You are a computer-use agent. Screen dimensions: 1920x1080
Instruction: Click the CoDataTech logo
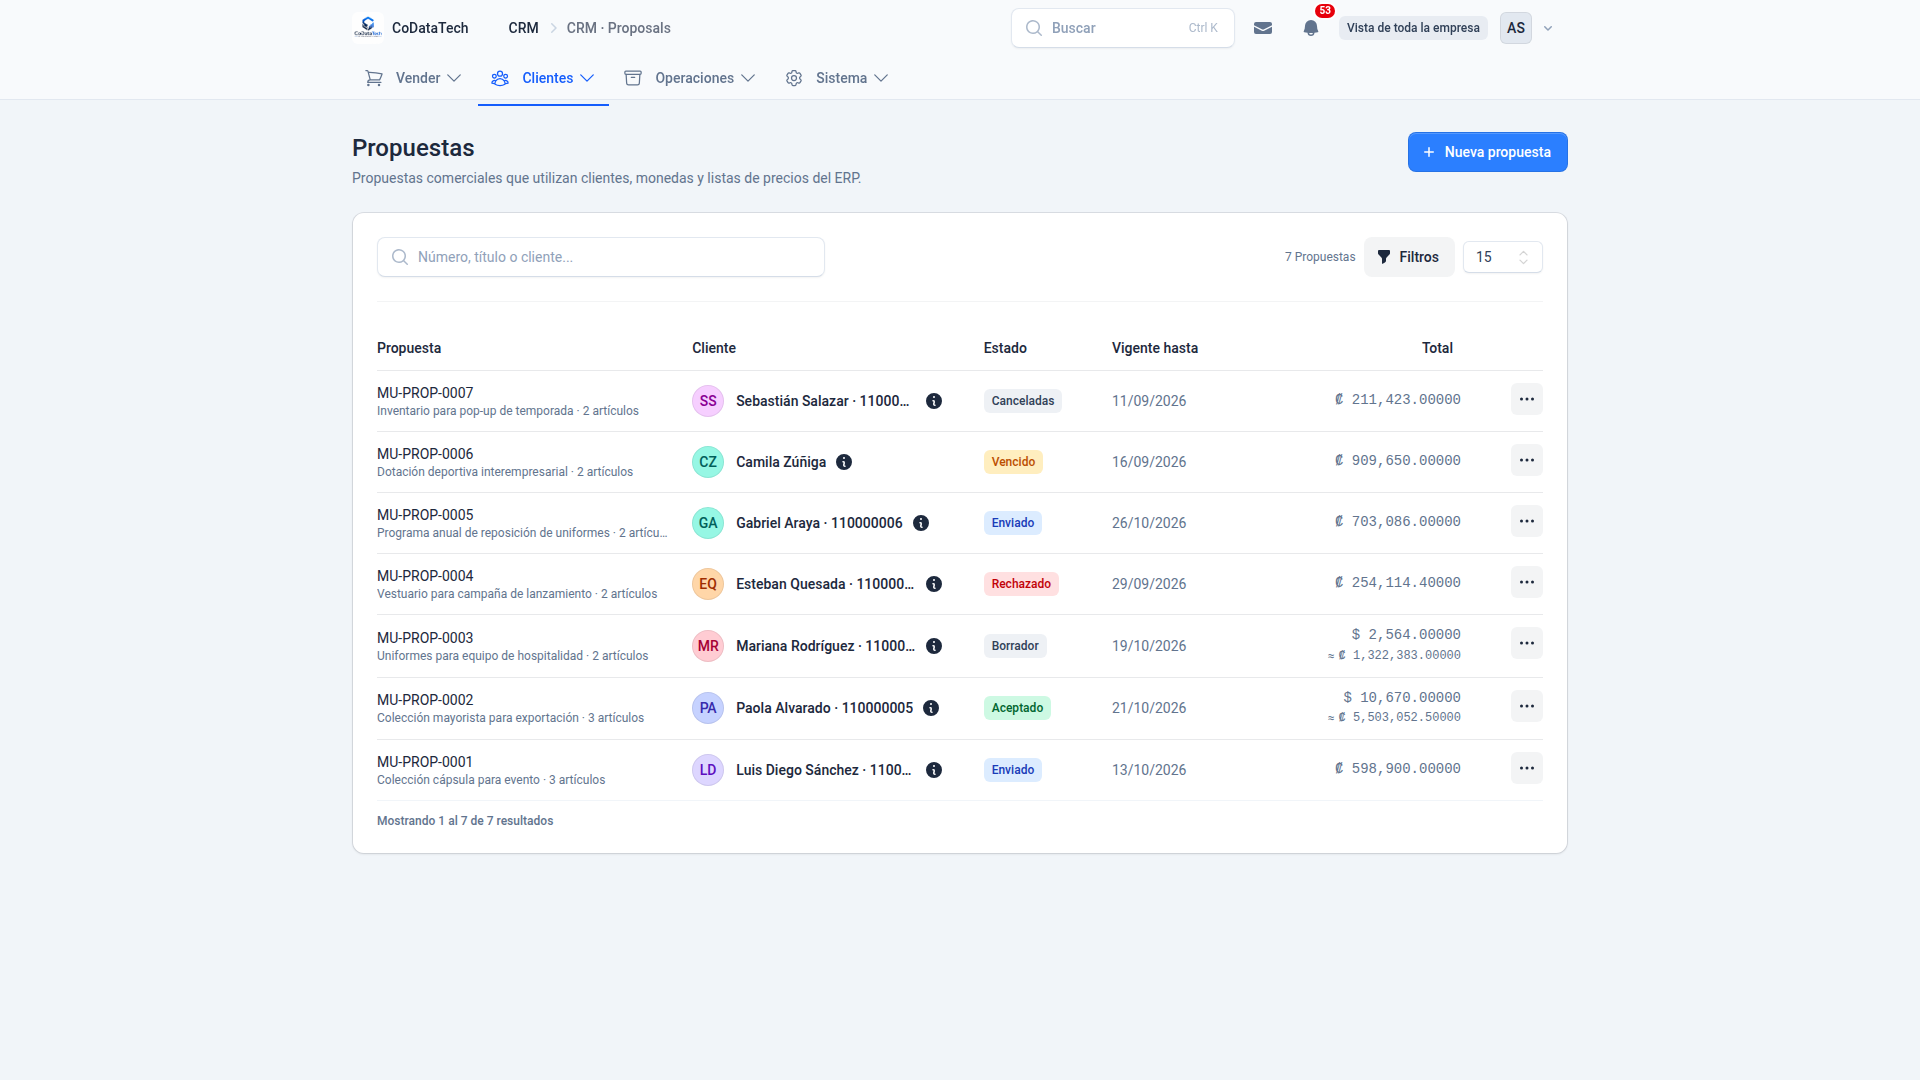tap(368, 27)
